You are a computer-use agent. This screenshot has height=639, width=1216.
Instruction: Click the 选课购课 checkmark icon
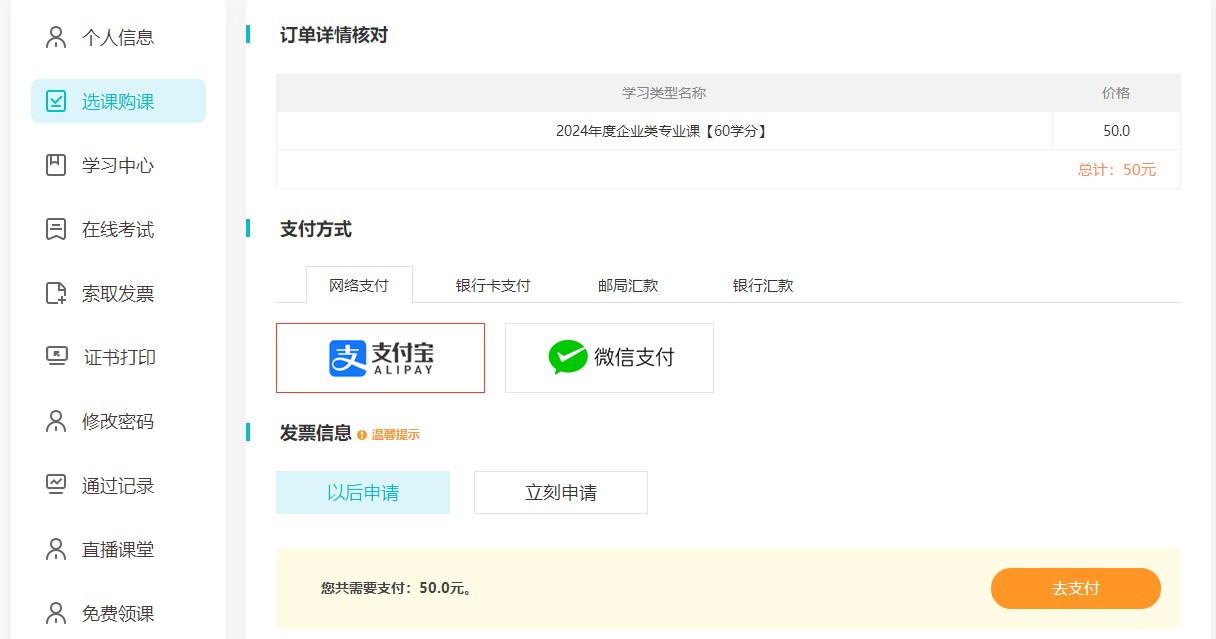[56, 102]
